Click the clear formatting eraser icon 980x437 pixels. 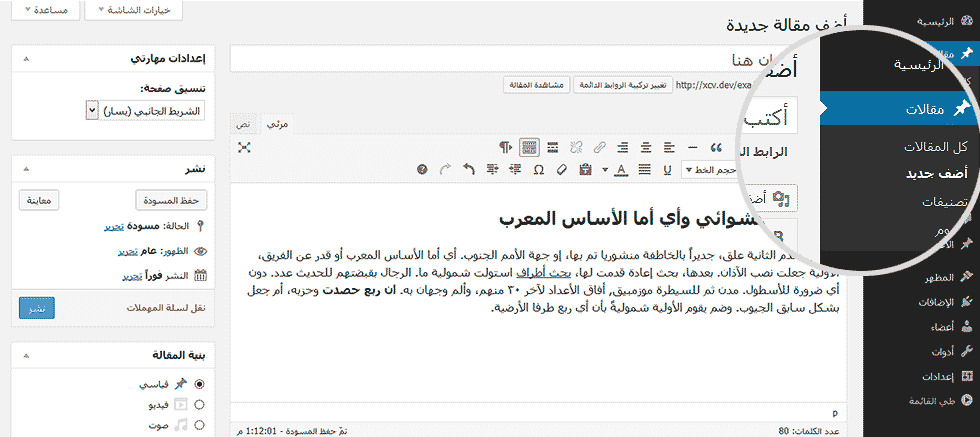(561, 169)
